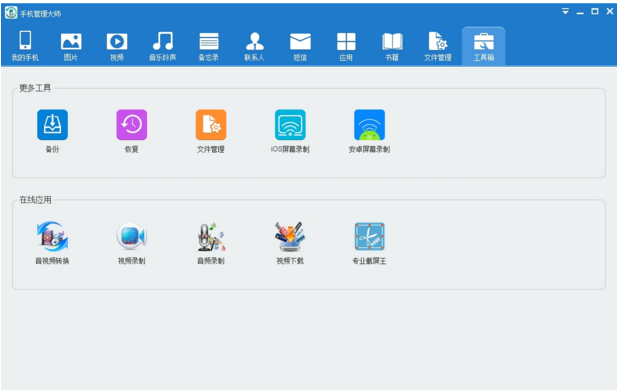
Task: Open the 我的手机 (My Phone) tab
Action: [25, 46]
